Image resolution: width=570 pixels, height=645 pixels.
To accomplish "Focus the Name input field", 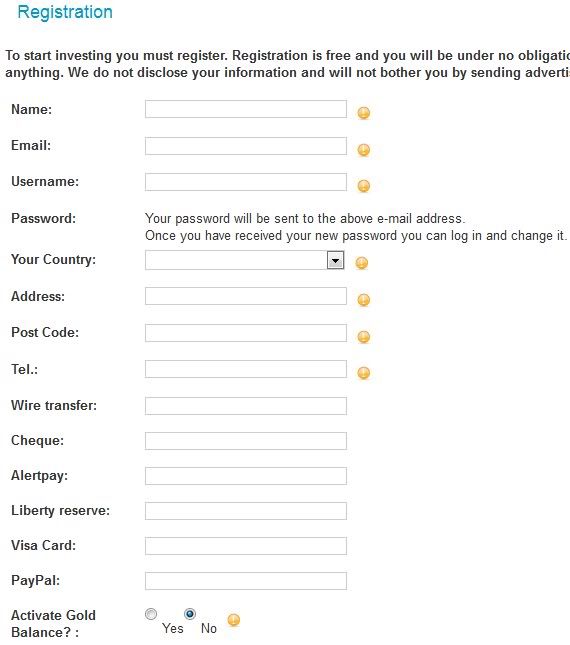I will 246,109.
